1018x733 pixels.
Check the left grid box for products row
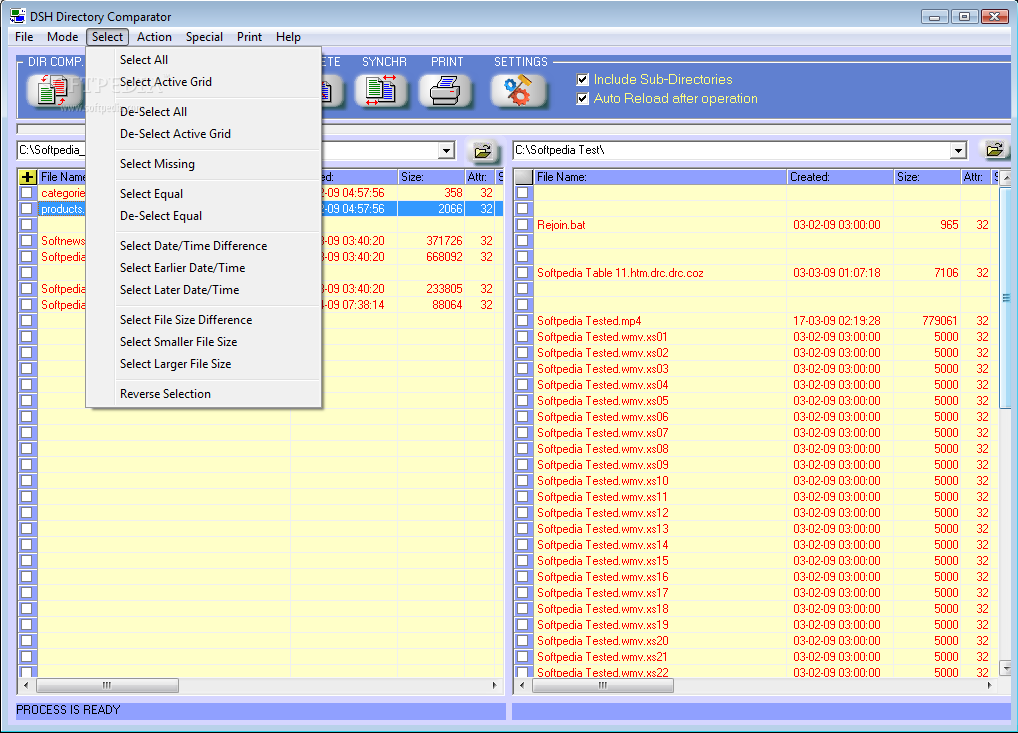(27, 209)
